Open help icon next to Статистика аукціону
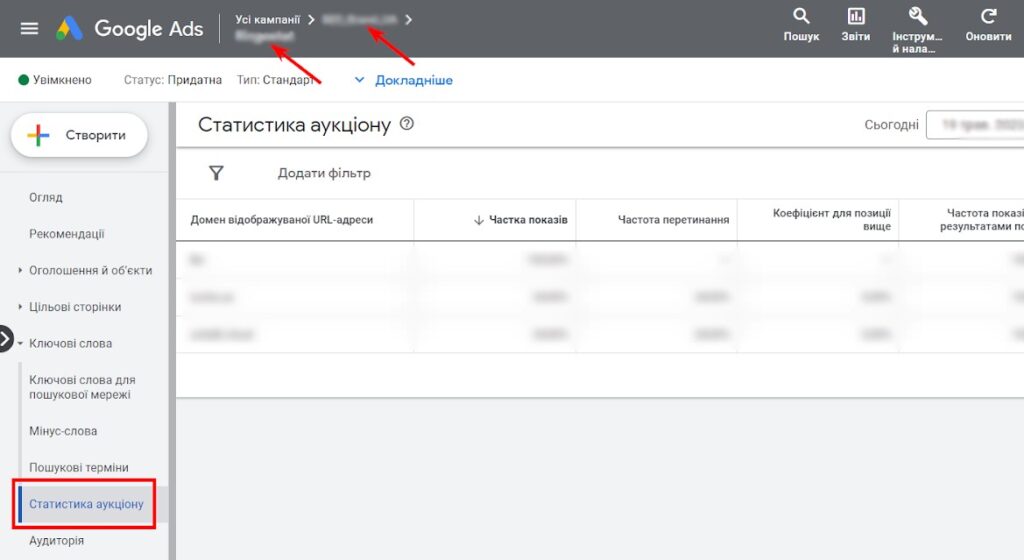1024x560 pixels. tap(407, 123)
